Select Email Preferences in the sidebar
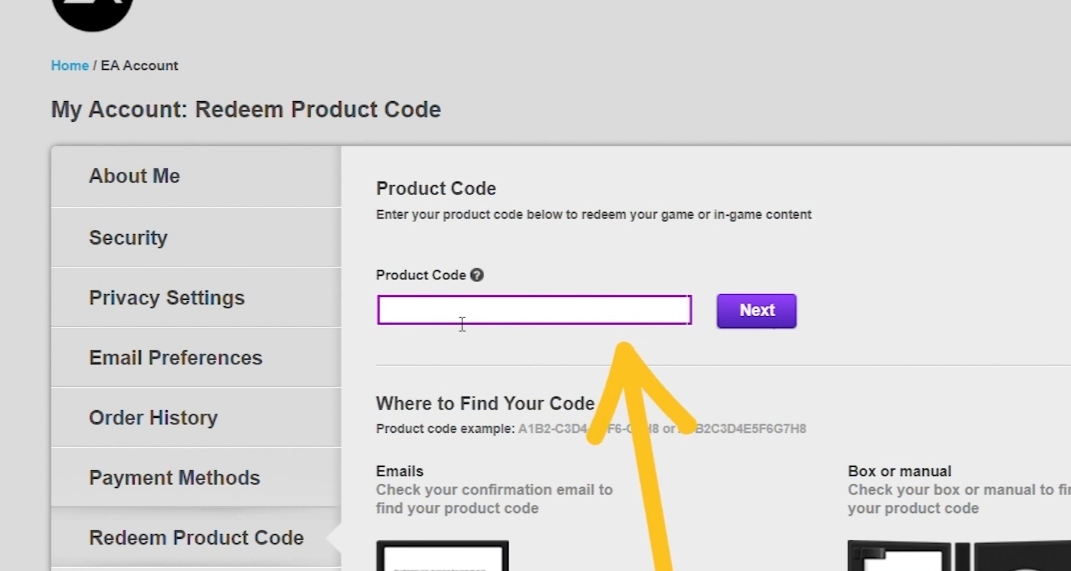1071x571 pixels. point(176,358)
